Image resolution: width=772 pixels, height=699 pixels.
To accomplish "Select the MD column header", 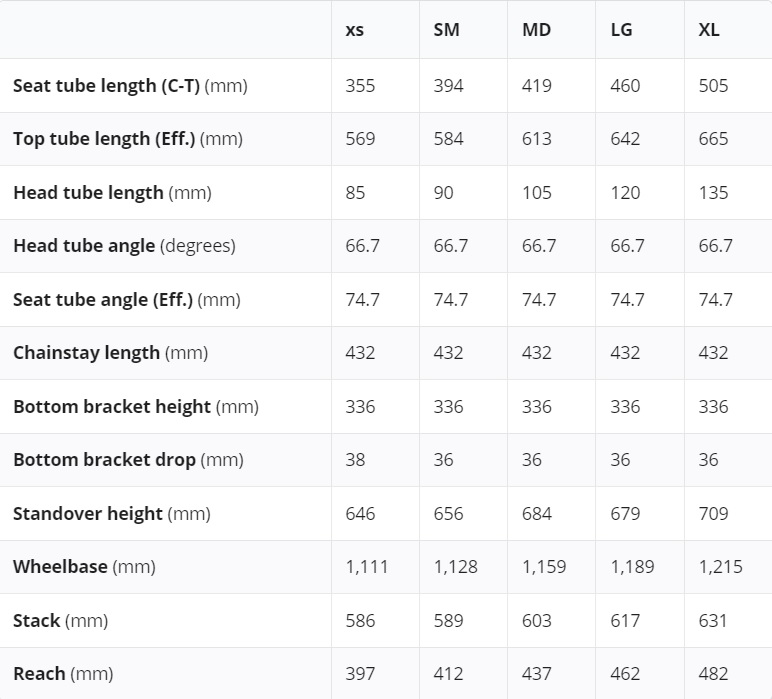I will tap(536, 30).
